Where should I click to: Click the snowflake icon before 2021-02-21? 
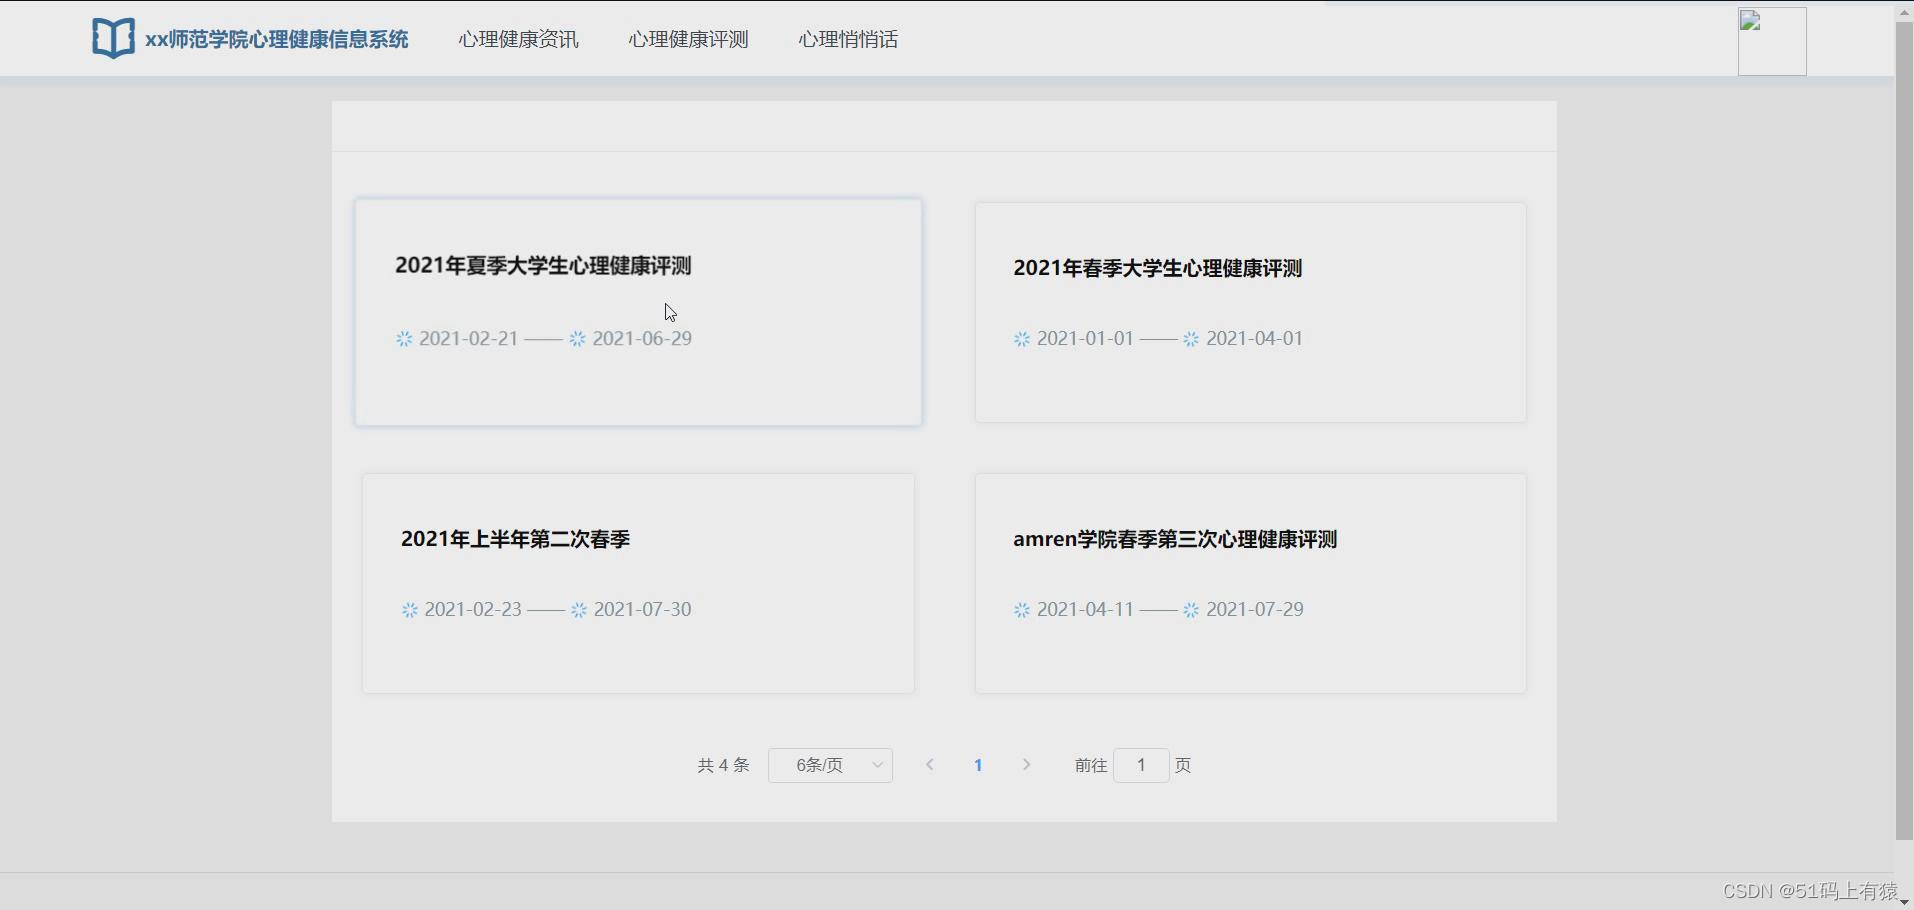[403, 339]
